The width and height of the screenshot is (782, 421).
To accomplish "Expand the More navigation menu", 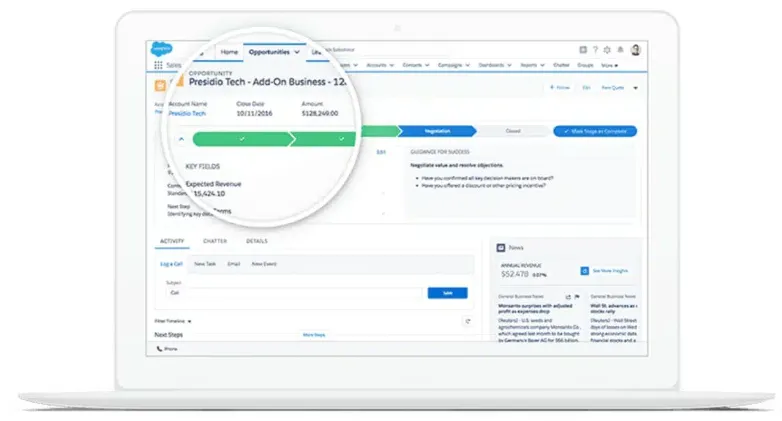I will (x=609, y=65).
